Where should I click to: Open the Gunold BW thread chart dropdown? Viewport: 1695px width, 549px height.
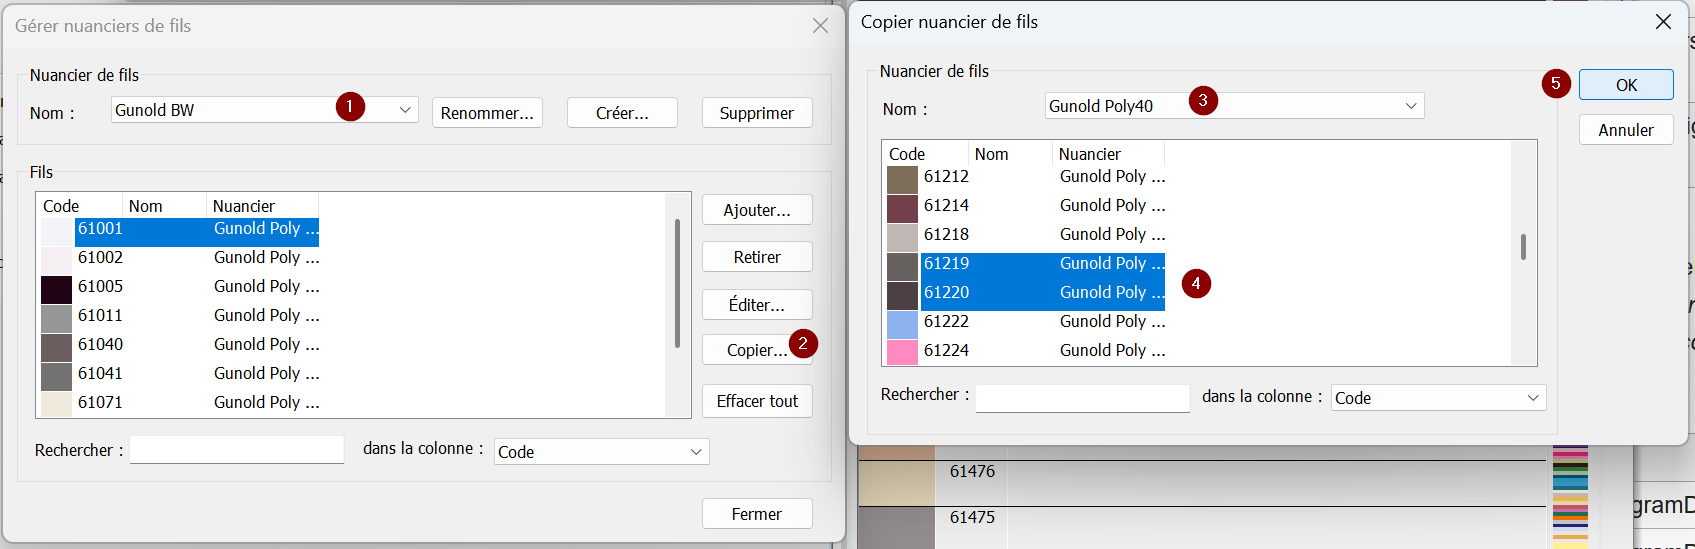pyautogui.click(x=405, y=110)
